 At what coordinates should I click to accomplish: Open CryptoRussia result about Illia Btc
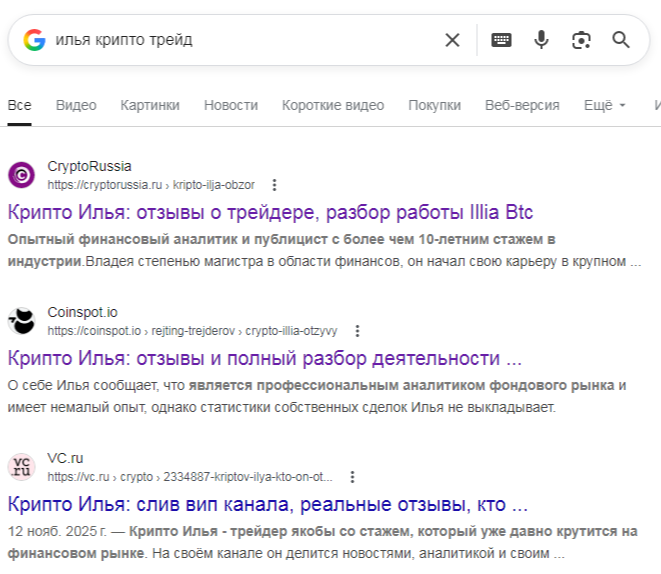270,212
